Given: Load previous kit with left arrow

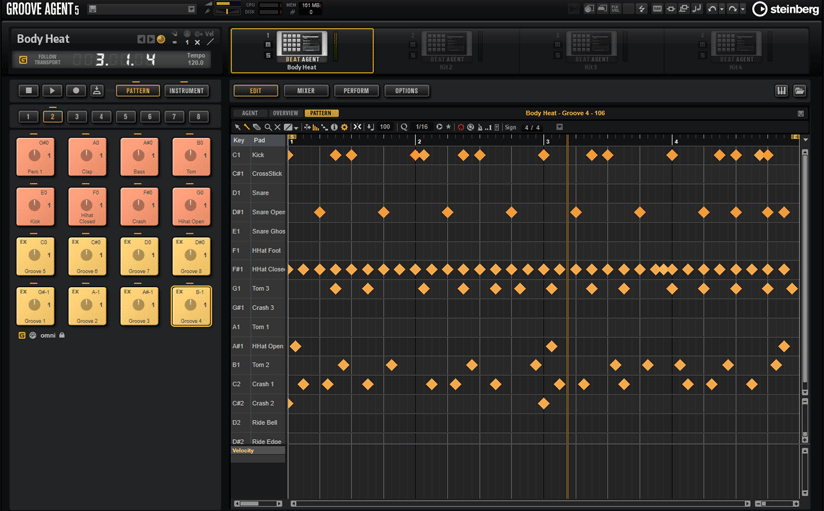Looking at the screenshot, I should pos(141,39).
